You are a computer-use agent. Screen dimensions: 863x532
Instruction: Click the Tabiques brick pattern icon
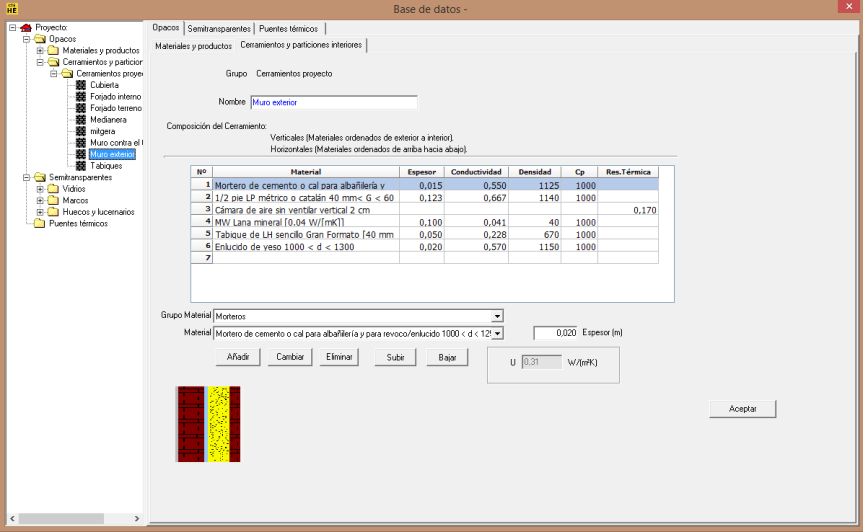point(81,166)
